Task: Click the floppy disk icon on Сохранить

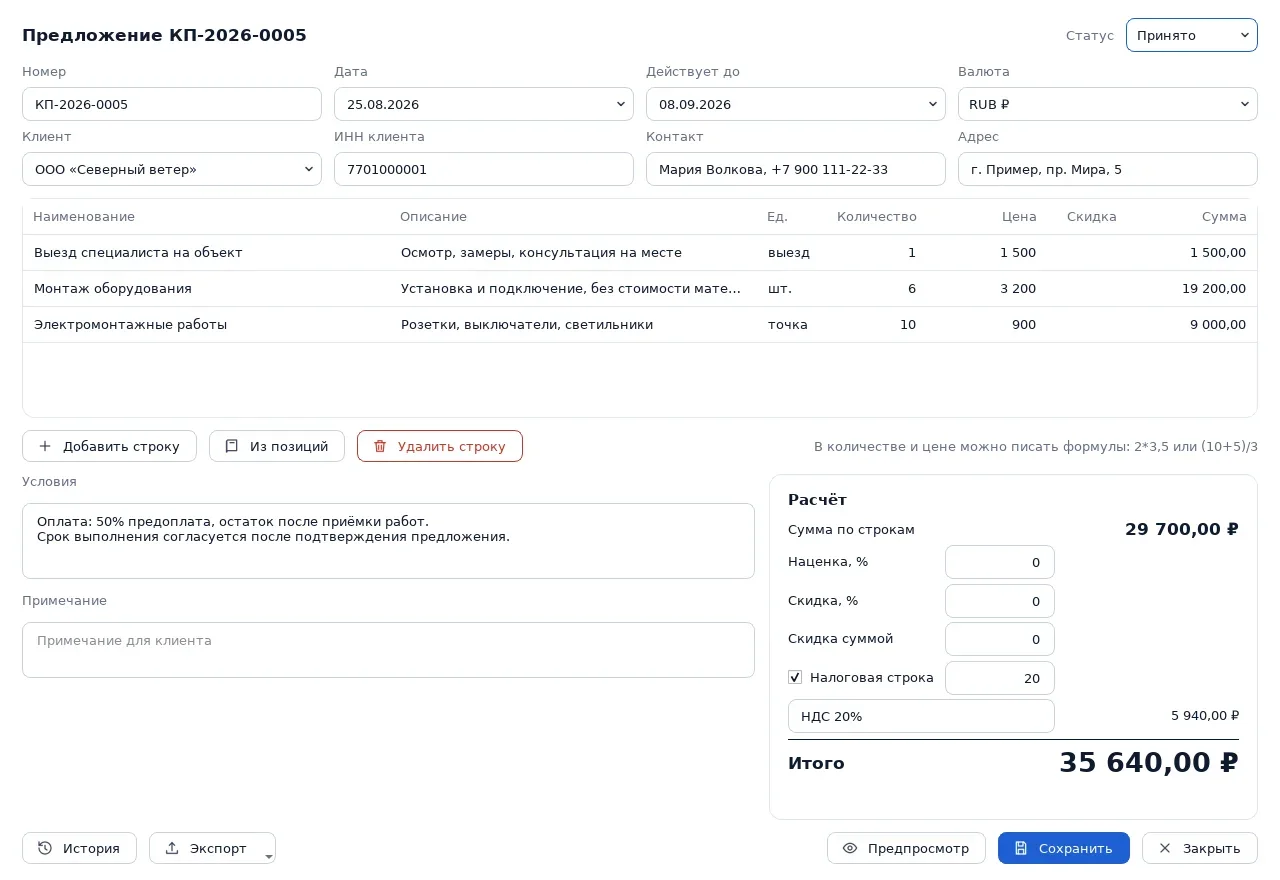Action: coord(1021,848)
